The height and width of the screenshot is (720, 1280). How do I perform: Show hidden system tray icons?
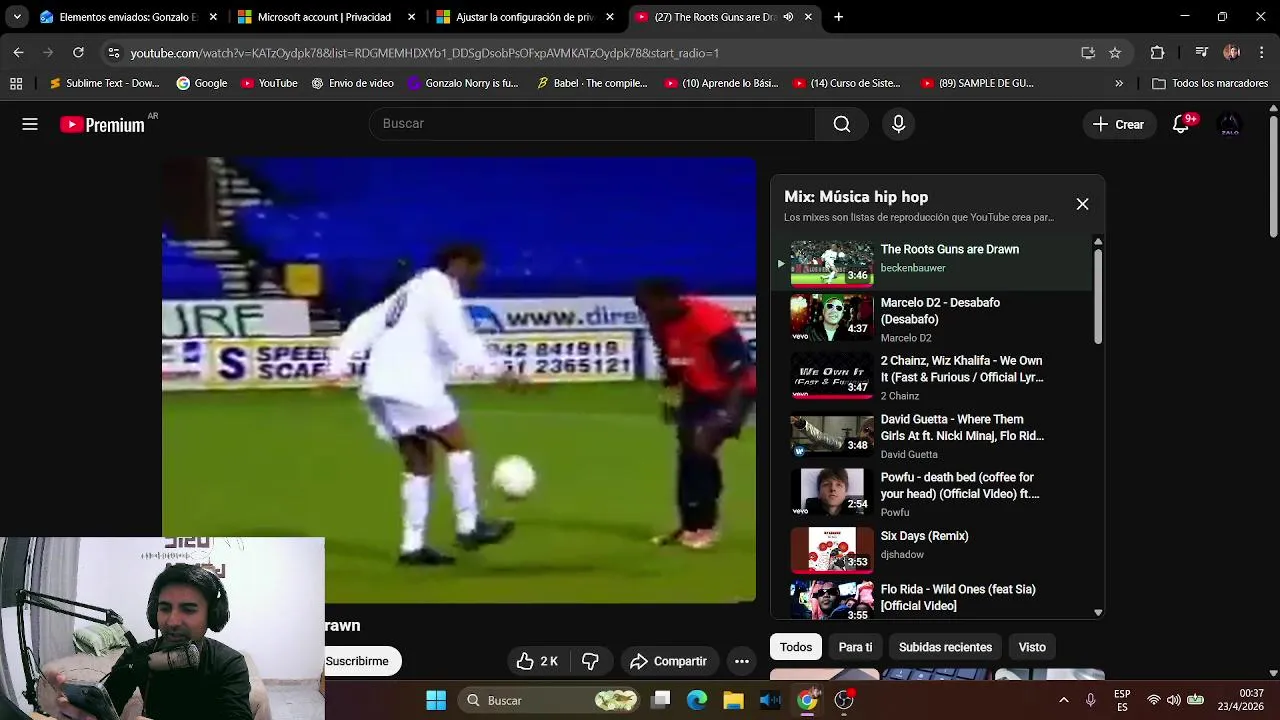[1063, 700]
